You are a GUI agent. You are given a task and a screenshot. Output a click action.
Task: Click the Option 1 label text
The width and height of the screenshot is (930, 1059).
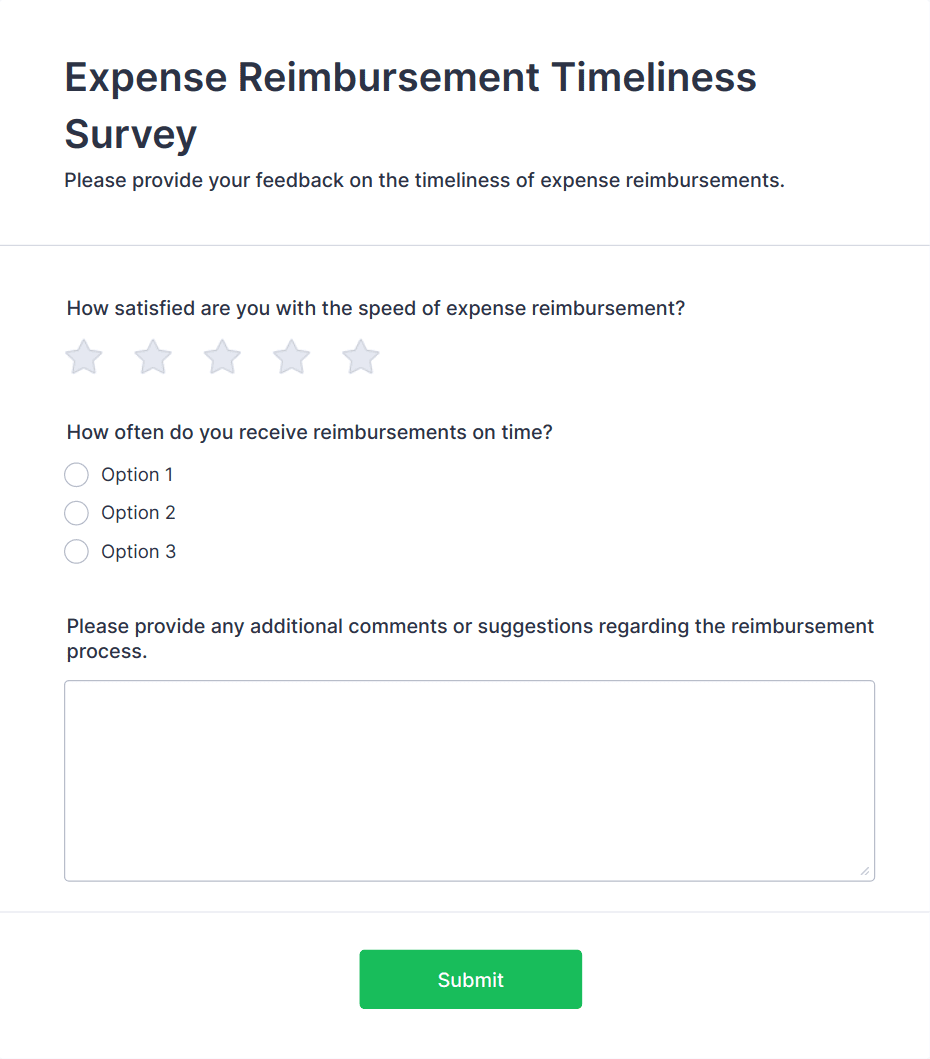click(137, 474)
